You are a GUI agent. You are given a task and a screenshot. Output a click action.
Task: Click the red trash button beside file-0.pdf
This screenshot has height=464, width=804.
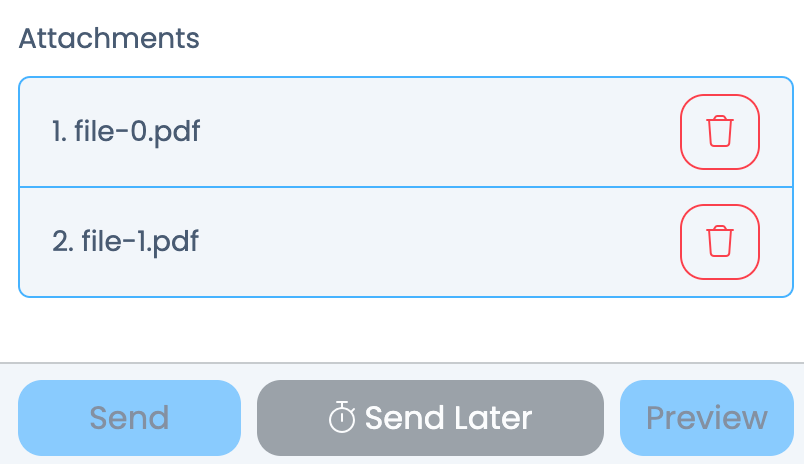pos(719,132)
